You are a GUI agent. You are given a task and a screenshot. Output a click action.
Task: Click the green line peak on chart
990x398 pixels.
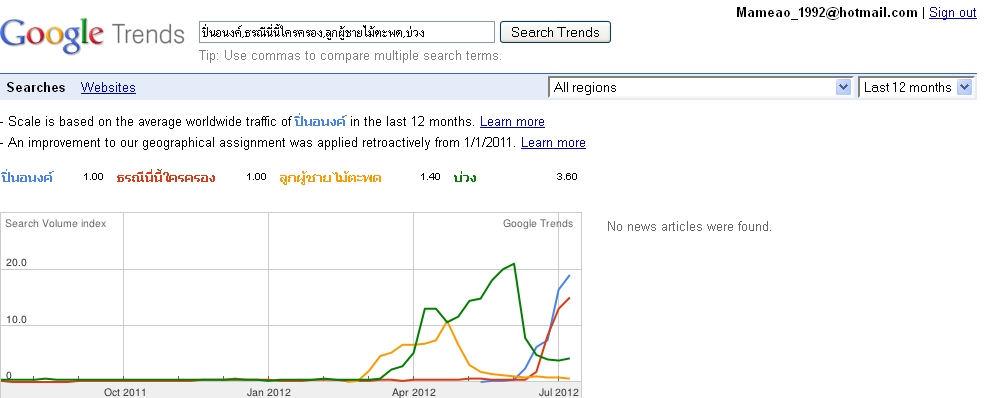click(x=515, y=264)
